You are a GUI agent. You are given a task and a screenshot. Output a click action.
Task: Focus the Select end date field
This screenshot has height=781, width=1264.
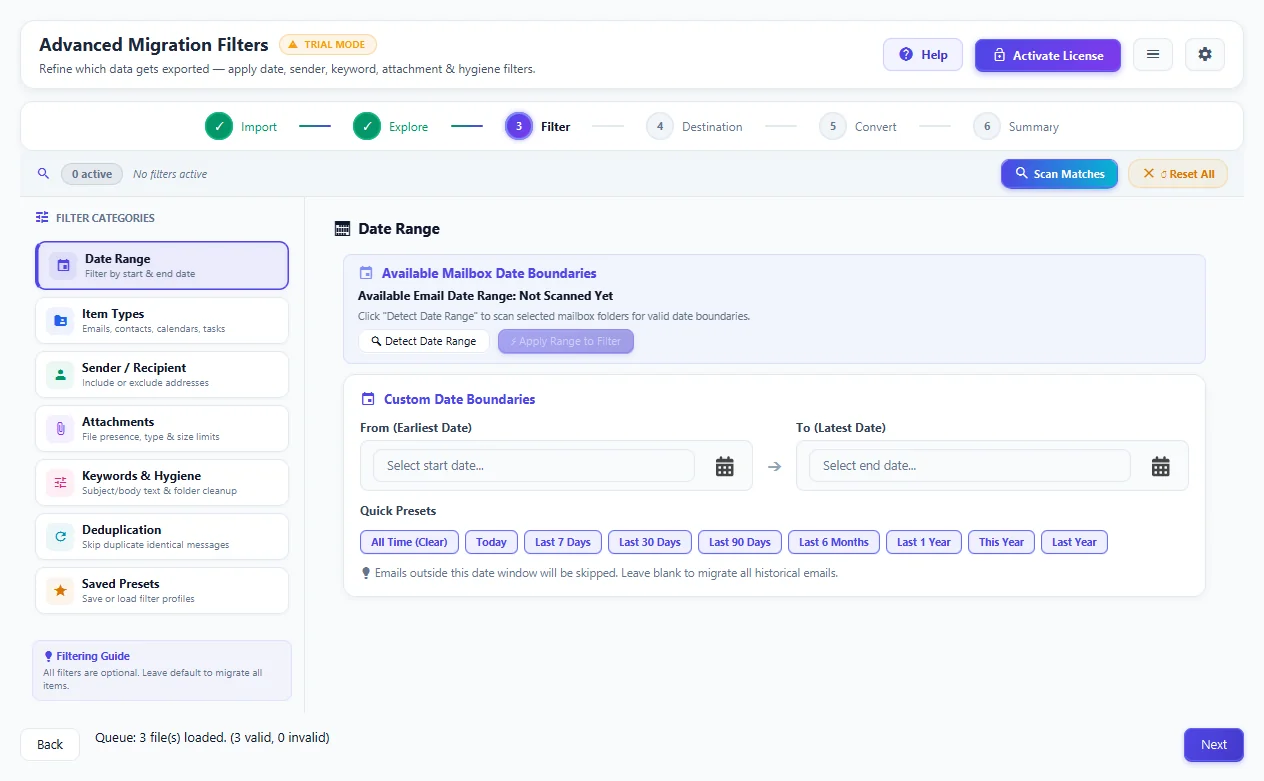(970, 466)
